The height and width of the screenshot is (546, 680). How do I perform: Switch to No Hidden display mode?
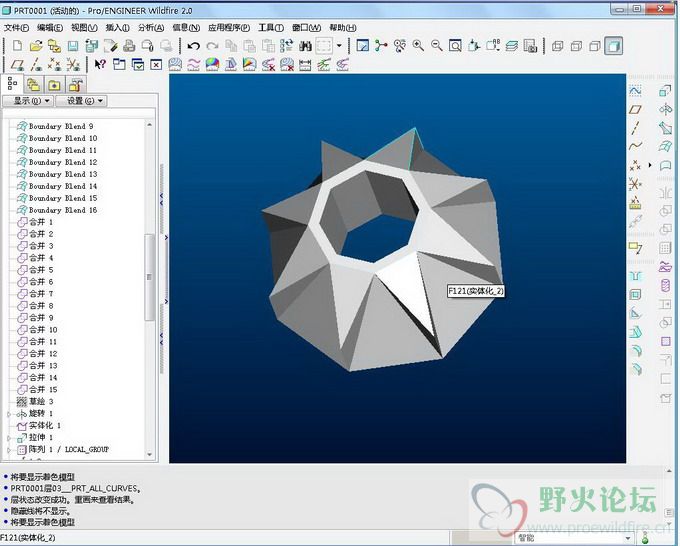(595, 46)
